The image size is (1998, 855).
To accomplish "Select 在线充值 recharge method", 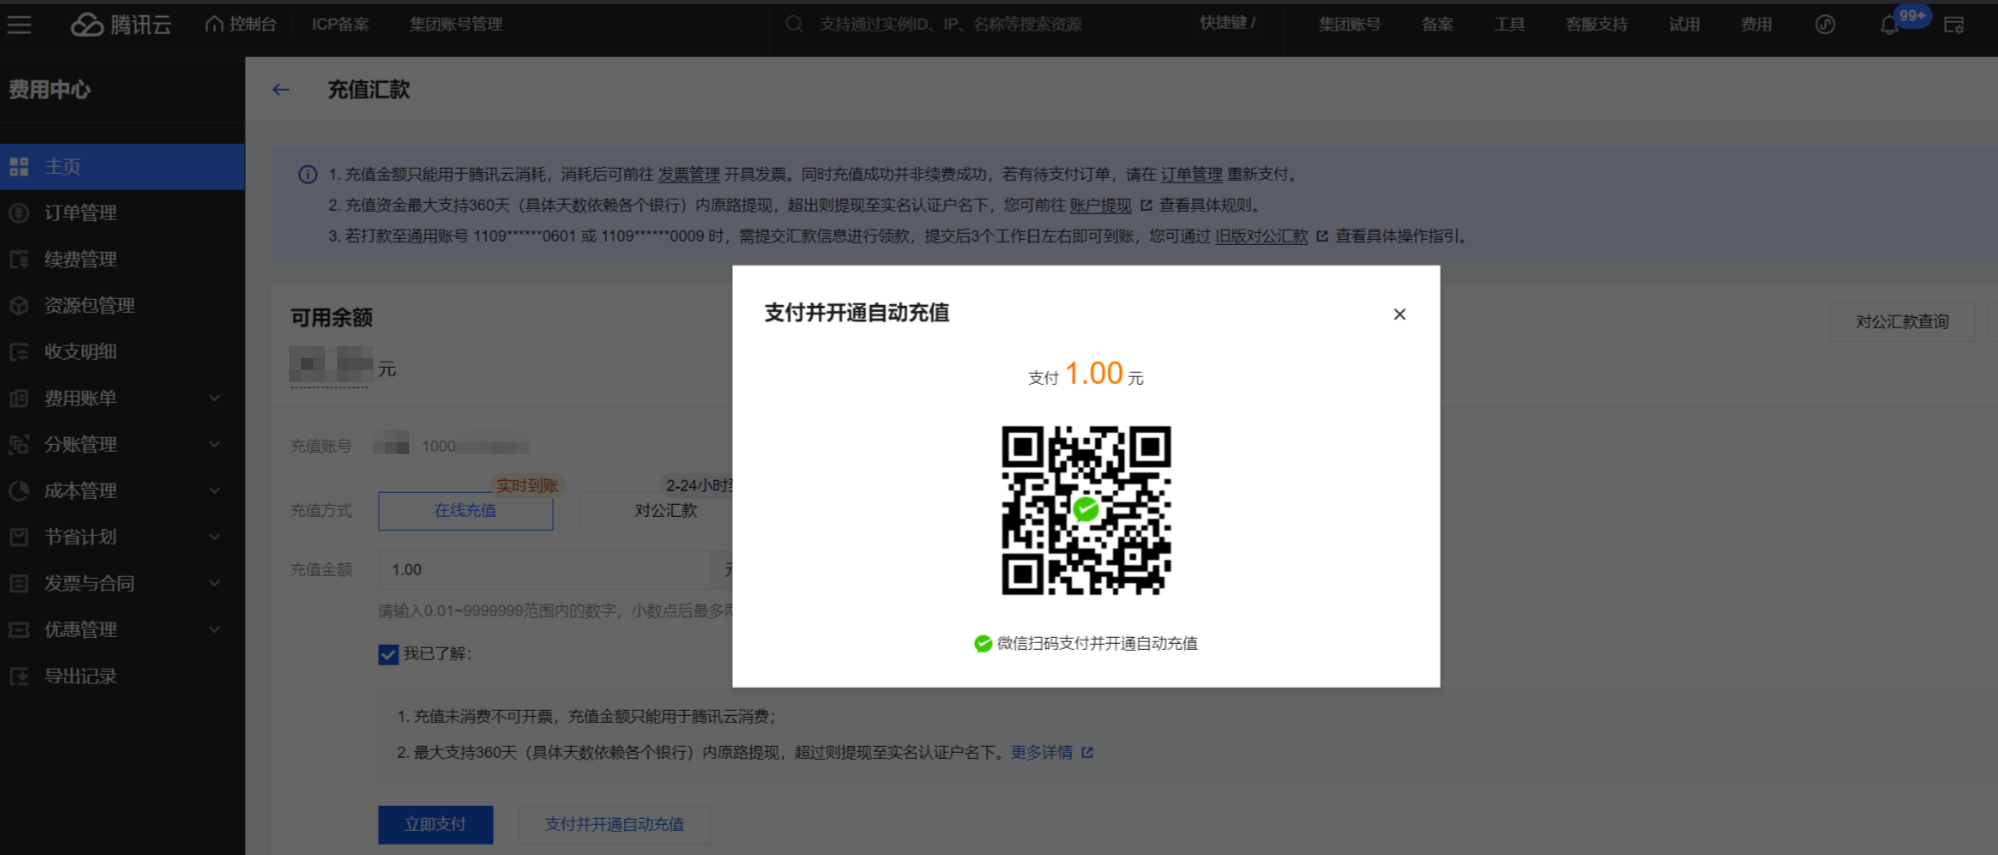I will coord(465,511).
